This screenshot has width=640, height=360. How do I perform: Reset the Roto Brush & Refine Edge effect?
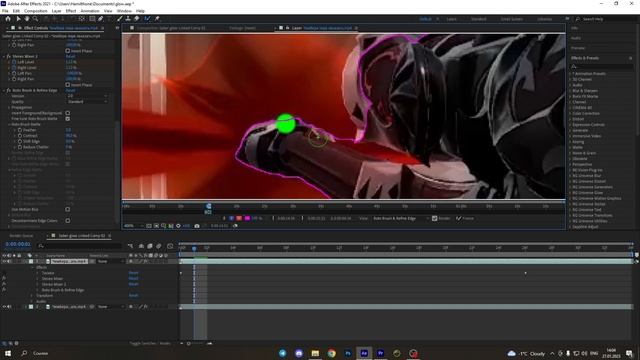point(71,90)
